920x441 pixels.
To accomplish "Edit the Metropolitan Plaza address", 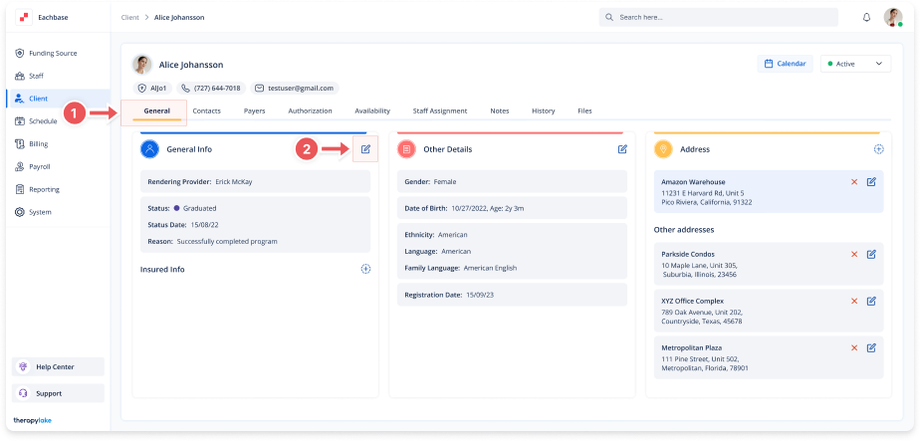I will point(872,348).
